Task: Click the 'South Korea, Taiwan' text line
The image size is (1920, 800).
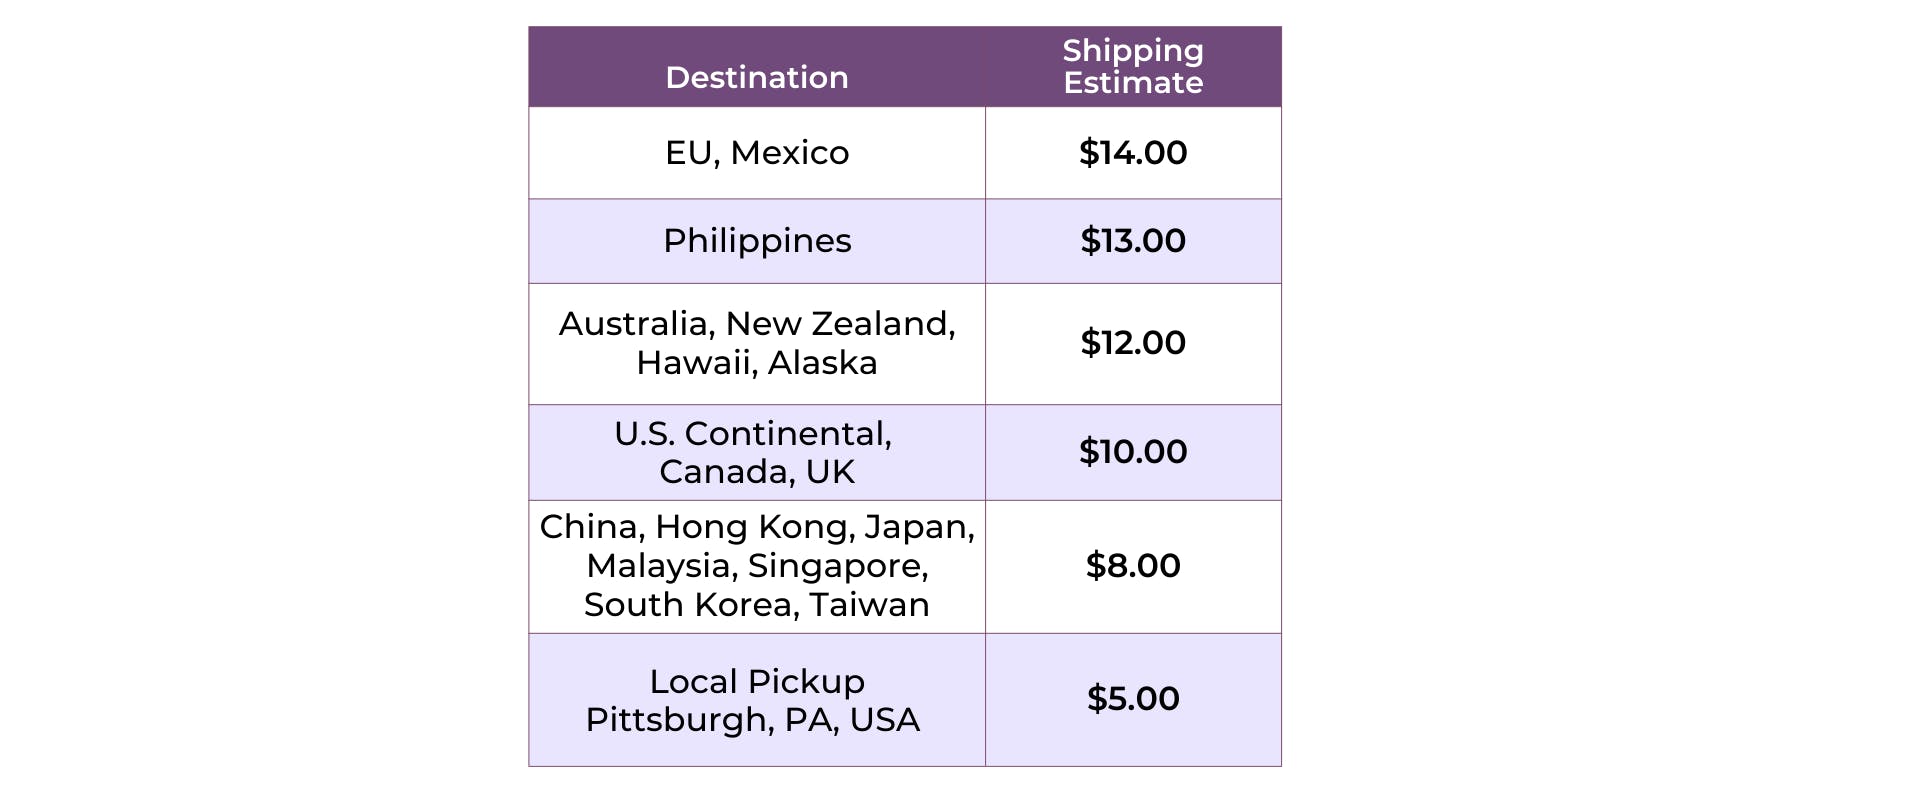Action: (757, 605)
